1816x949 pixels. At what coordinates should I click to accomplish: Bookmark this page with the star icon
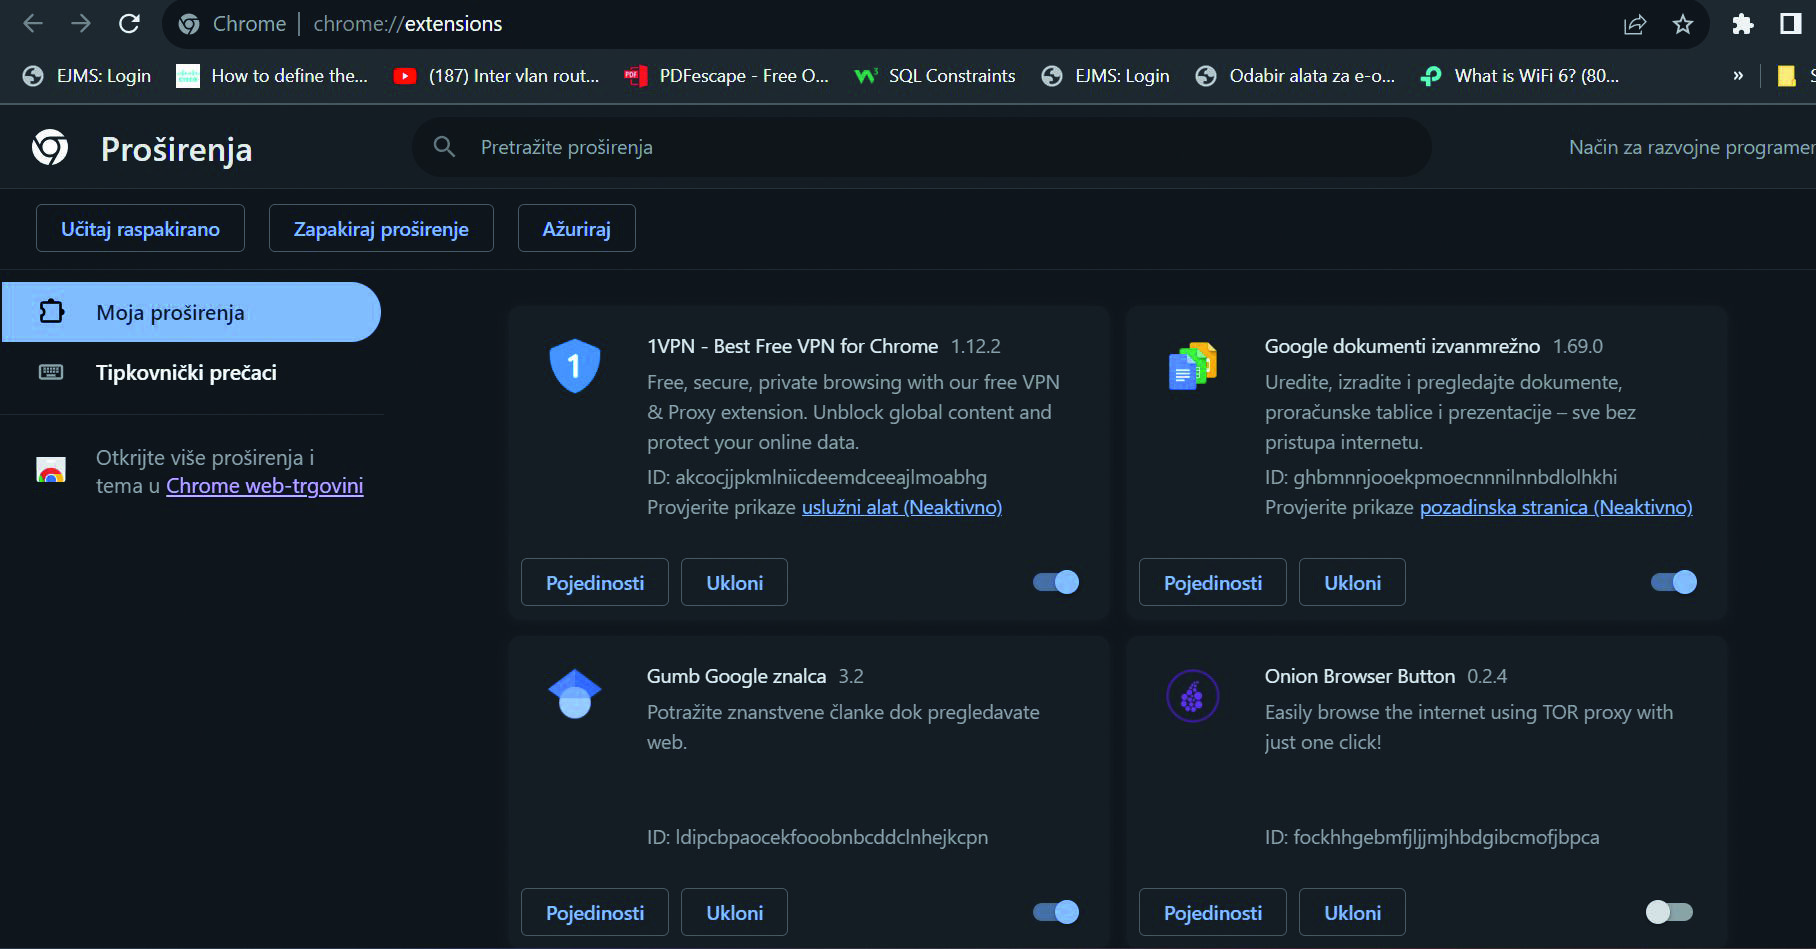point(1683,24)
